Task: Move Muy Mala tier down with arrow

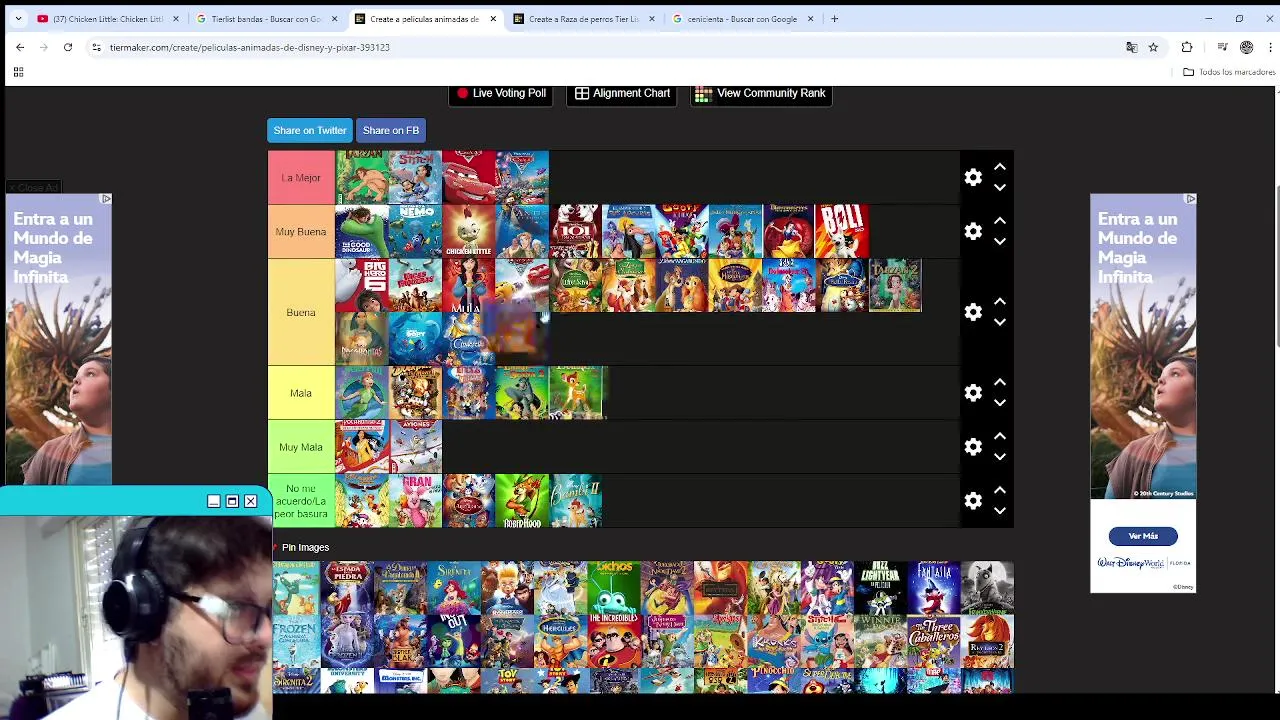Action: (x=999, y=457)
